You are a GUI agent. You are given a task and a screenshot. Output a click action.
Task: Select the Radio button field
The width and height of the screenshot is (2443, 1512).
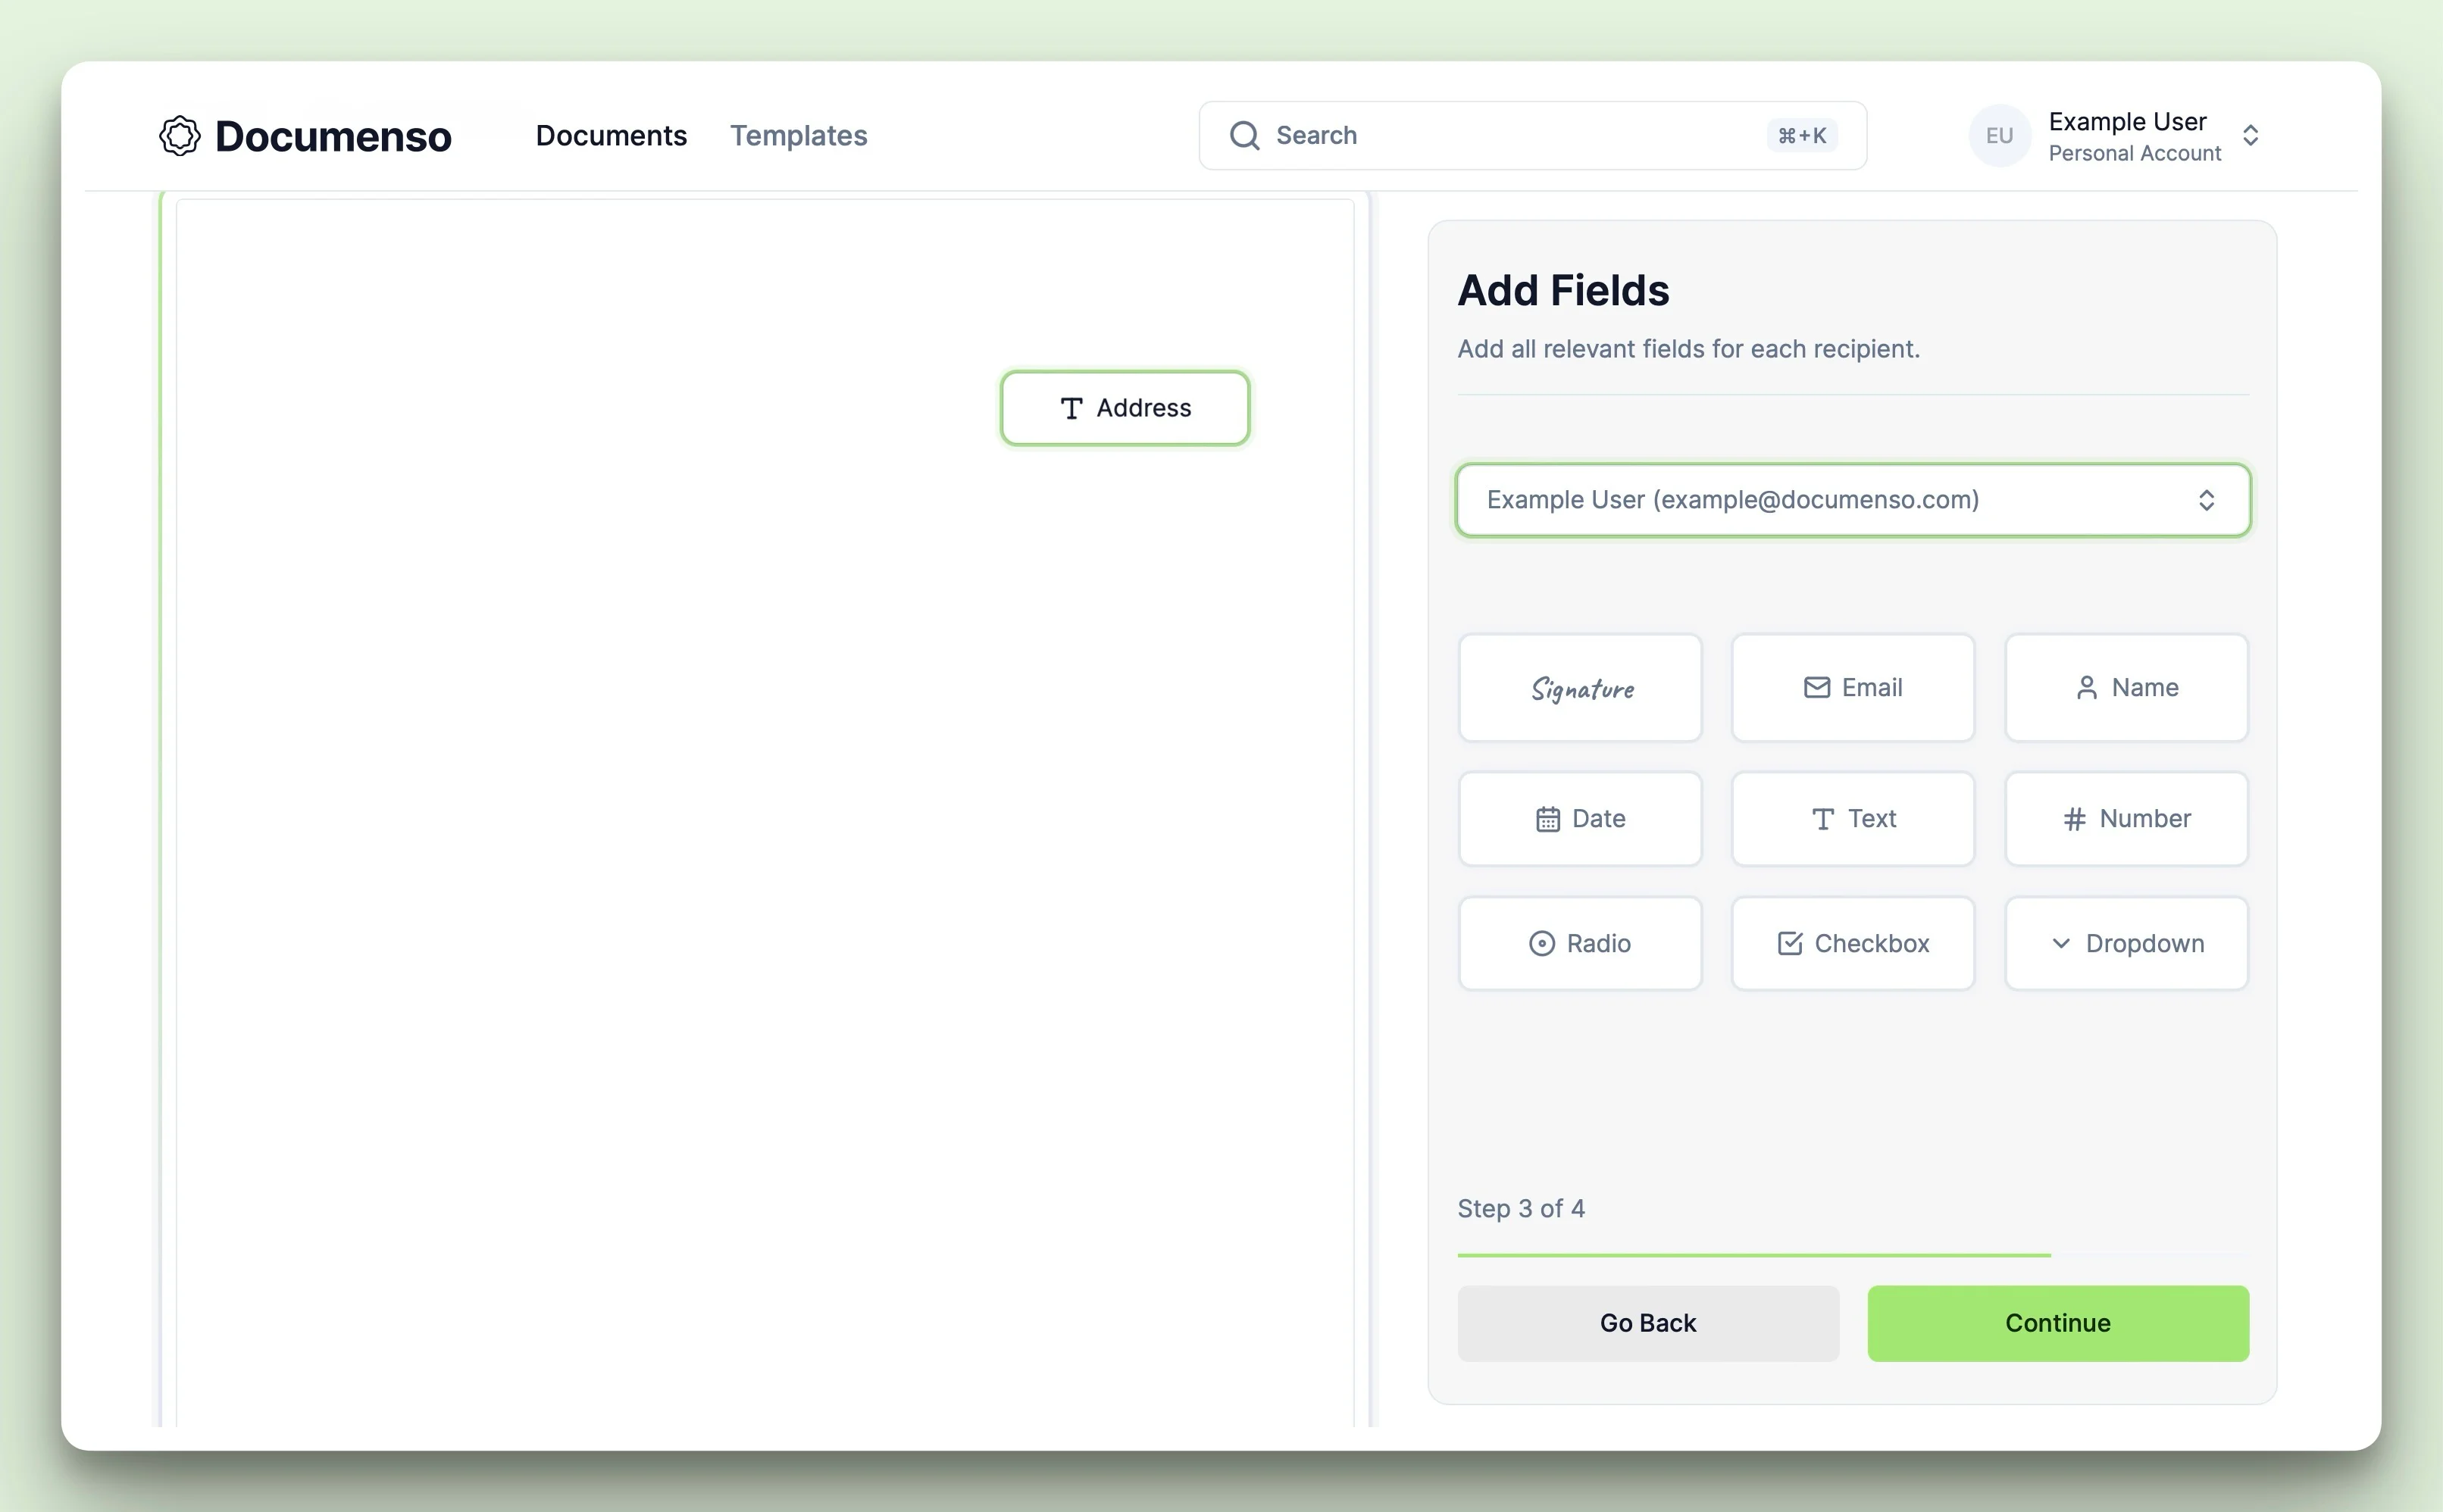click(1579, 943)
